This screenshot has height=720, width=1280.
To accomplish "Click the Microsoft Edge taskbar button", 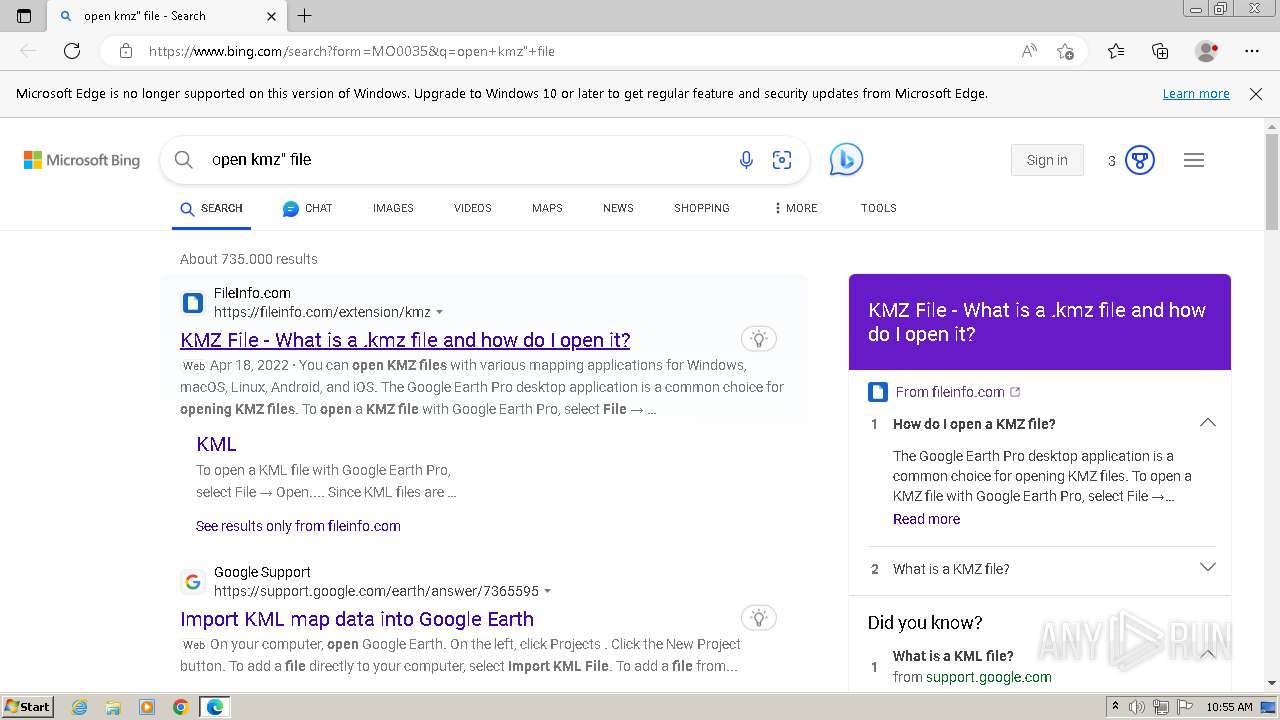I will point(215,707).
